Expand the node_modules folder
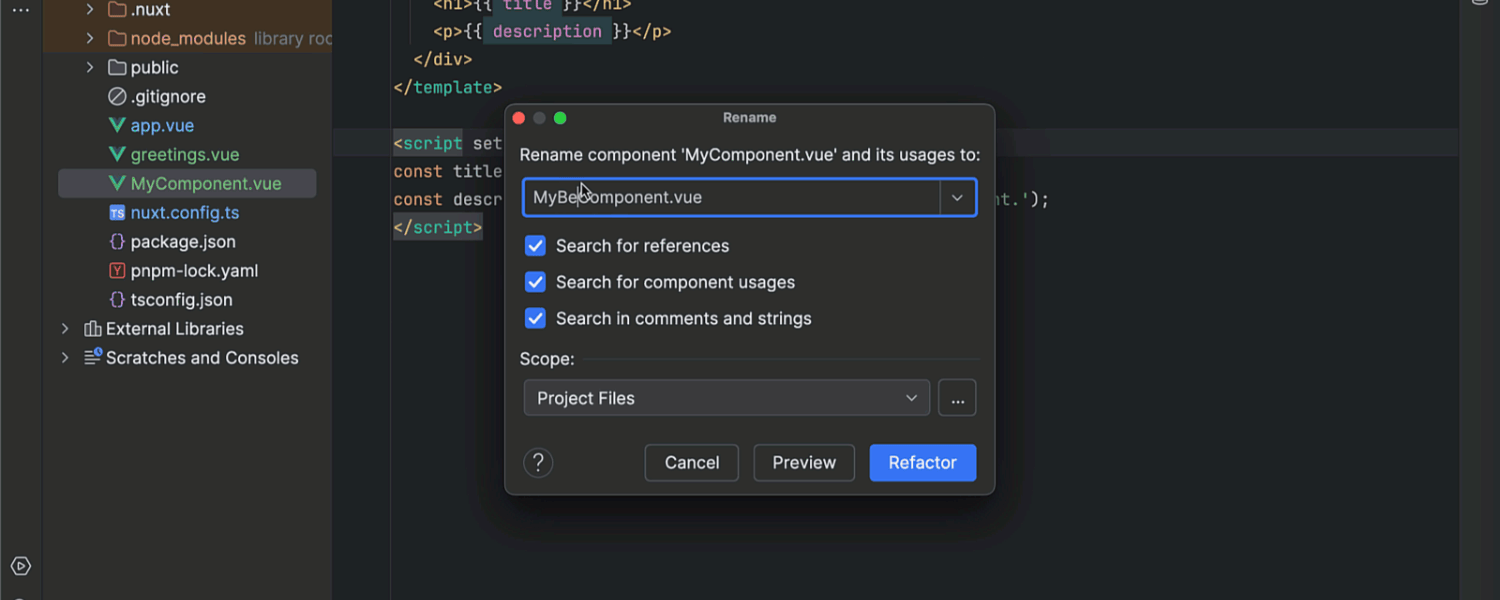1500x600 pixels. pos(89,39)
